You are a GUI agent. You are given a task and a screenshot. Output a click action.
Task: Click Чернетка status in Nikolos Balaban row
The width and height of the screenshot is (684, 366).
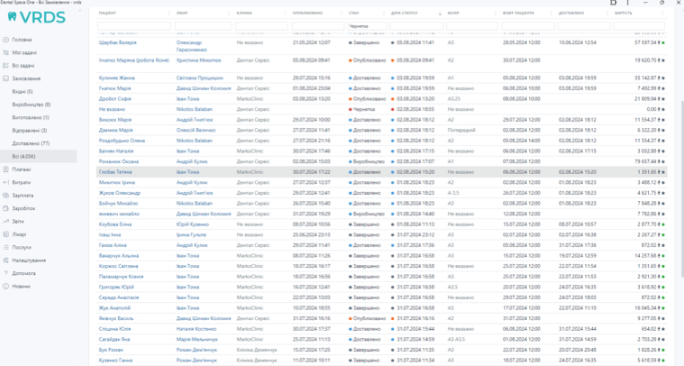coord(364,109)
